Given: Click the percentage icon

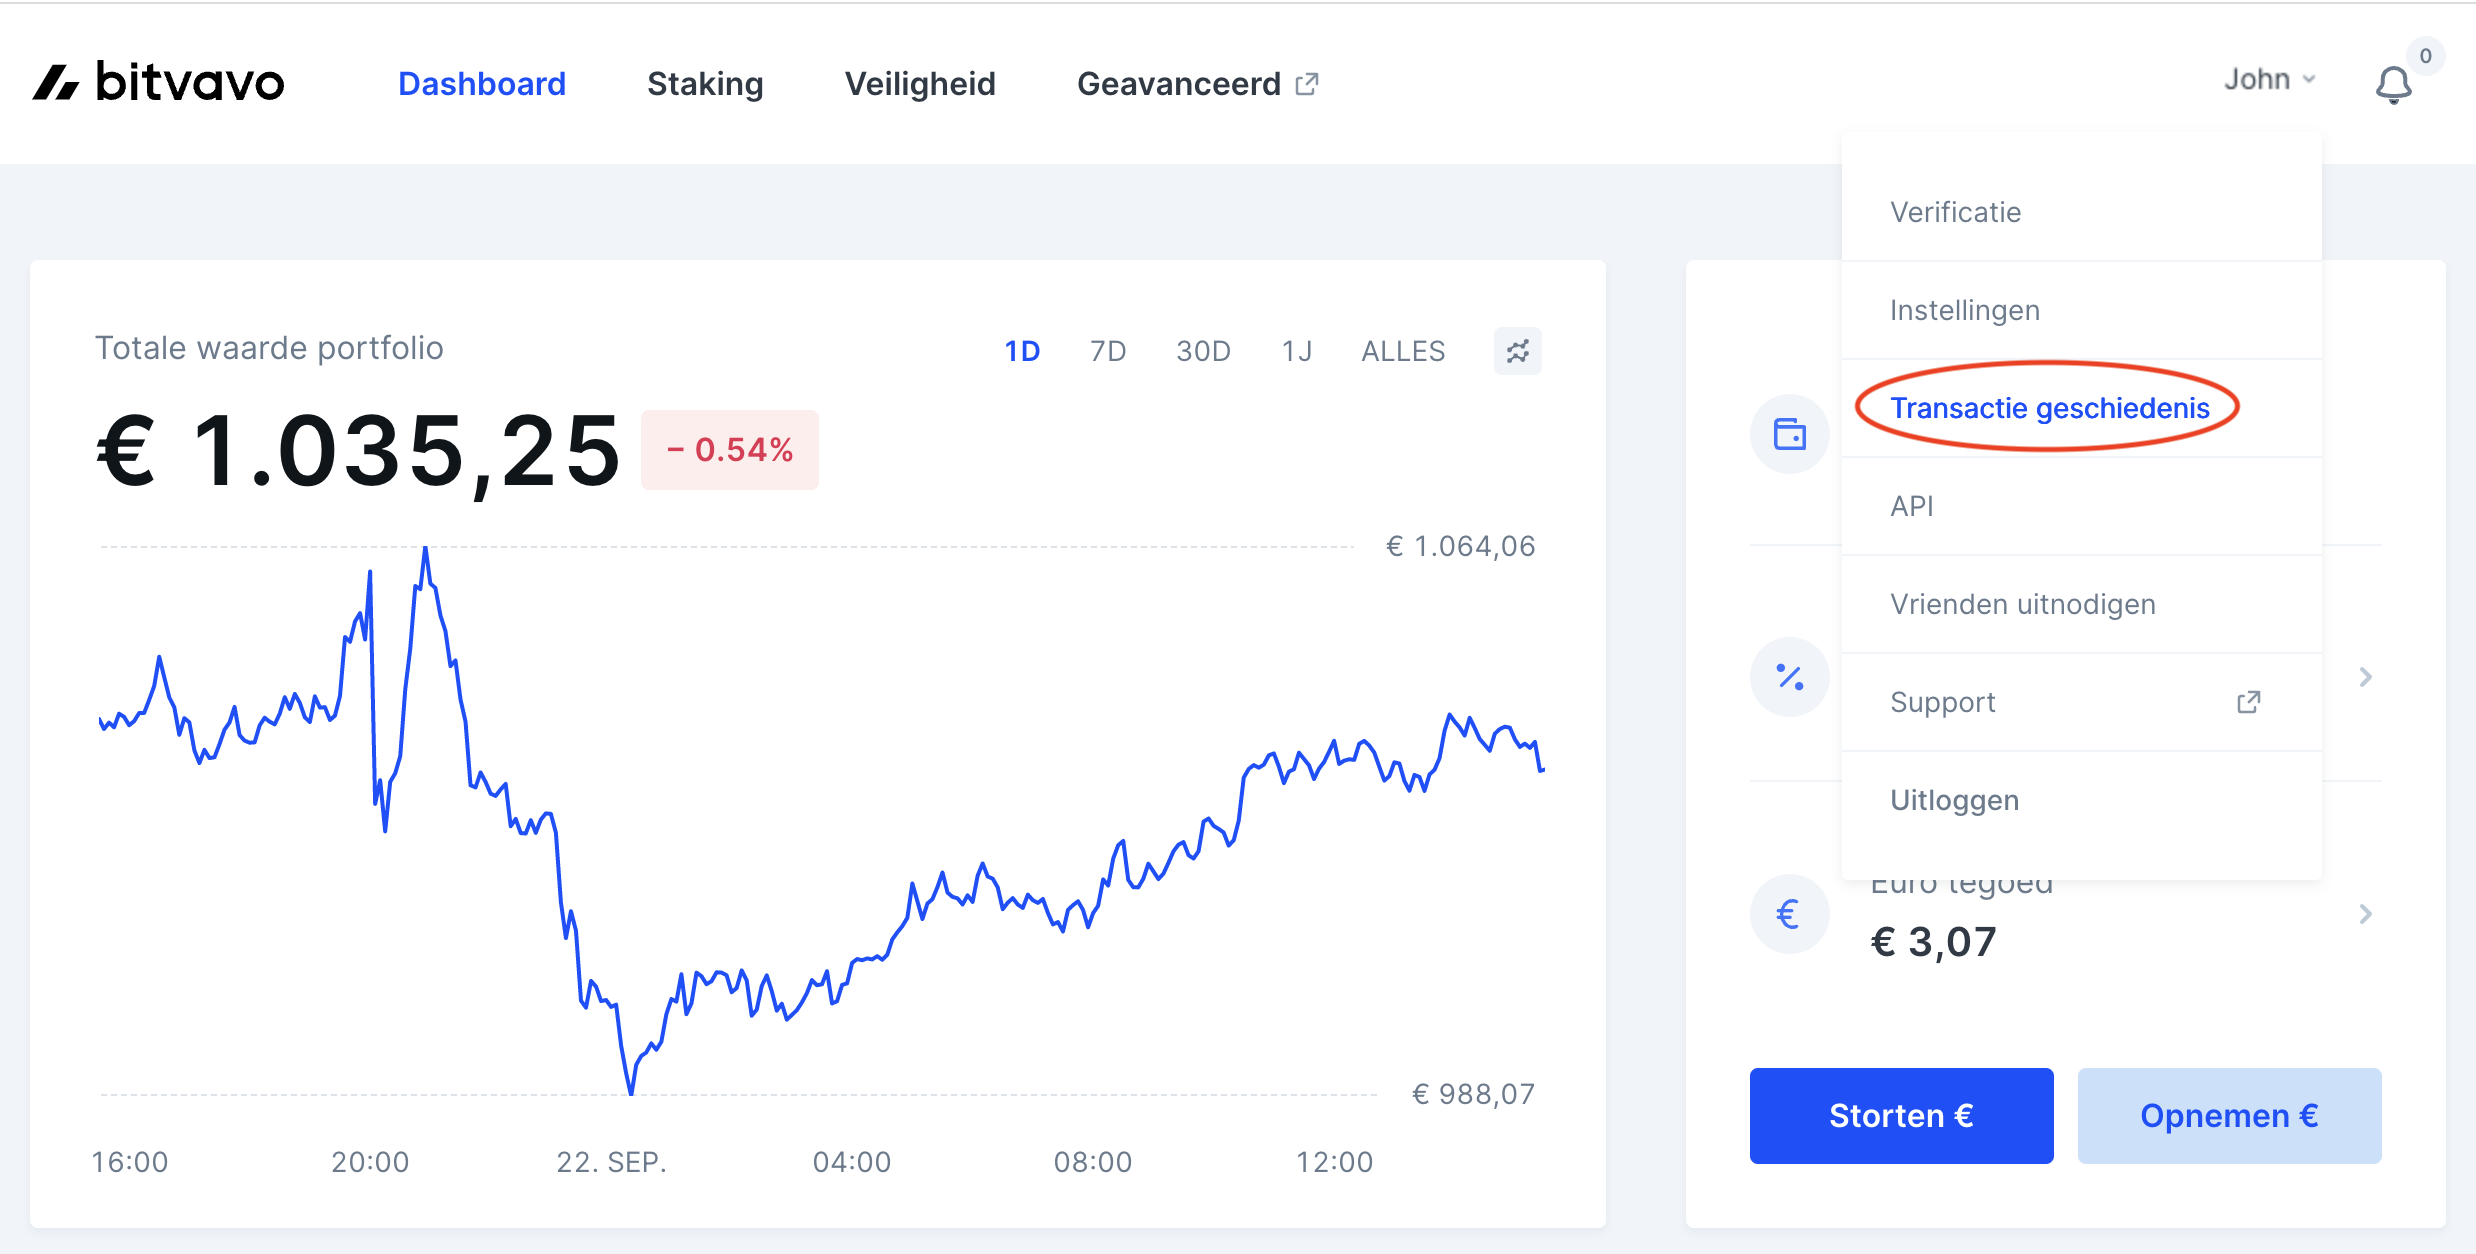Looking at the screenshot, I should click(1789, 677).
